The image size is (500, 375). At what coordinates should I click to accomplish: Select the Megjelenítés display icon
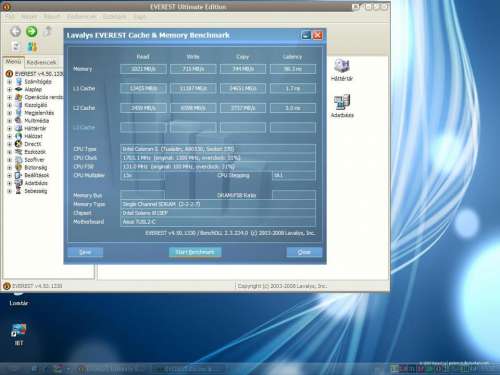[x=19, y=113]
